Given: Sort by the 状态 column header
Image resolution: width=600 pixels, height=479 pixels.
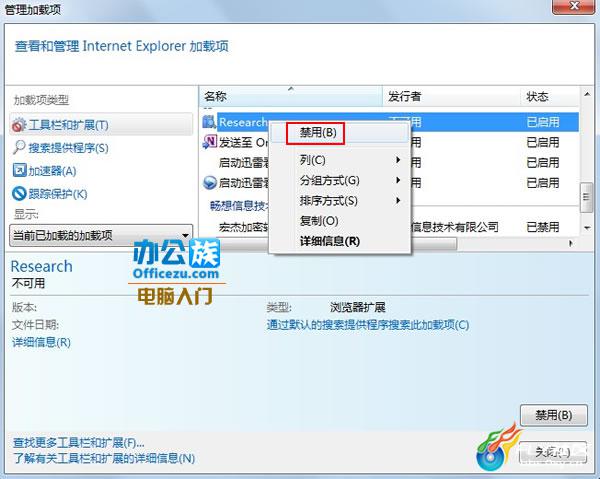Looking at the screenshot, I should click(550, 96).
